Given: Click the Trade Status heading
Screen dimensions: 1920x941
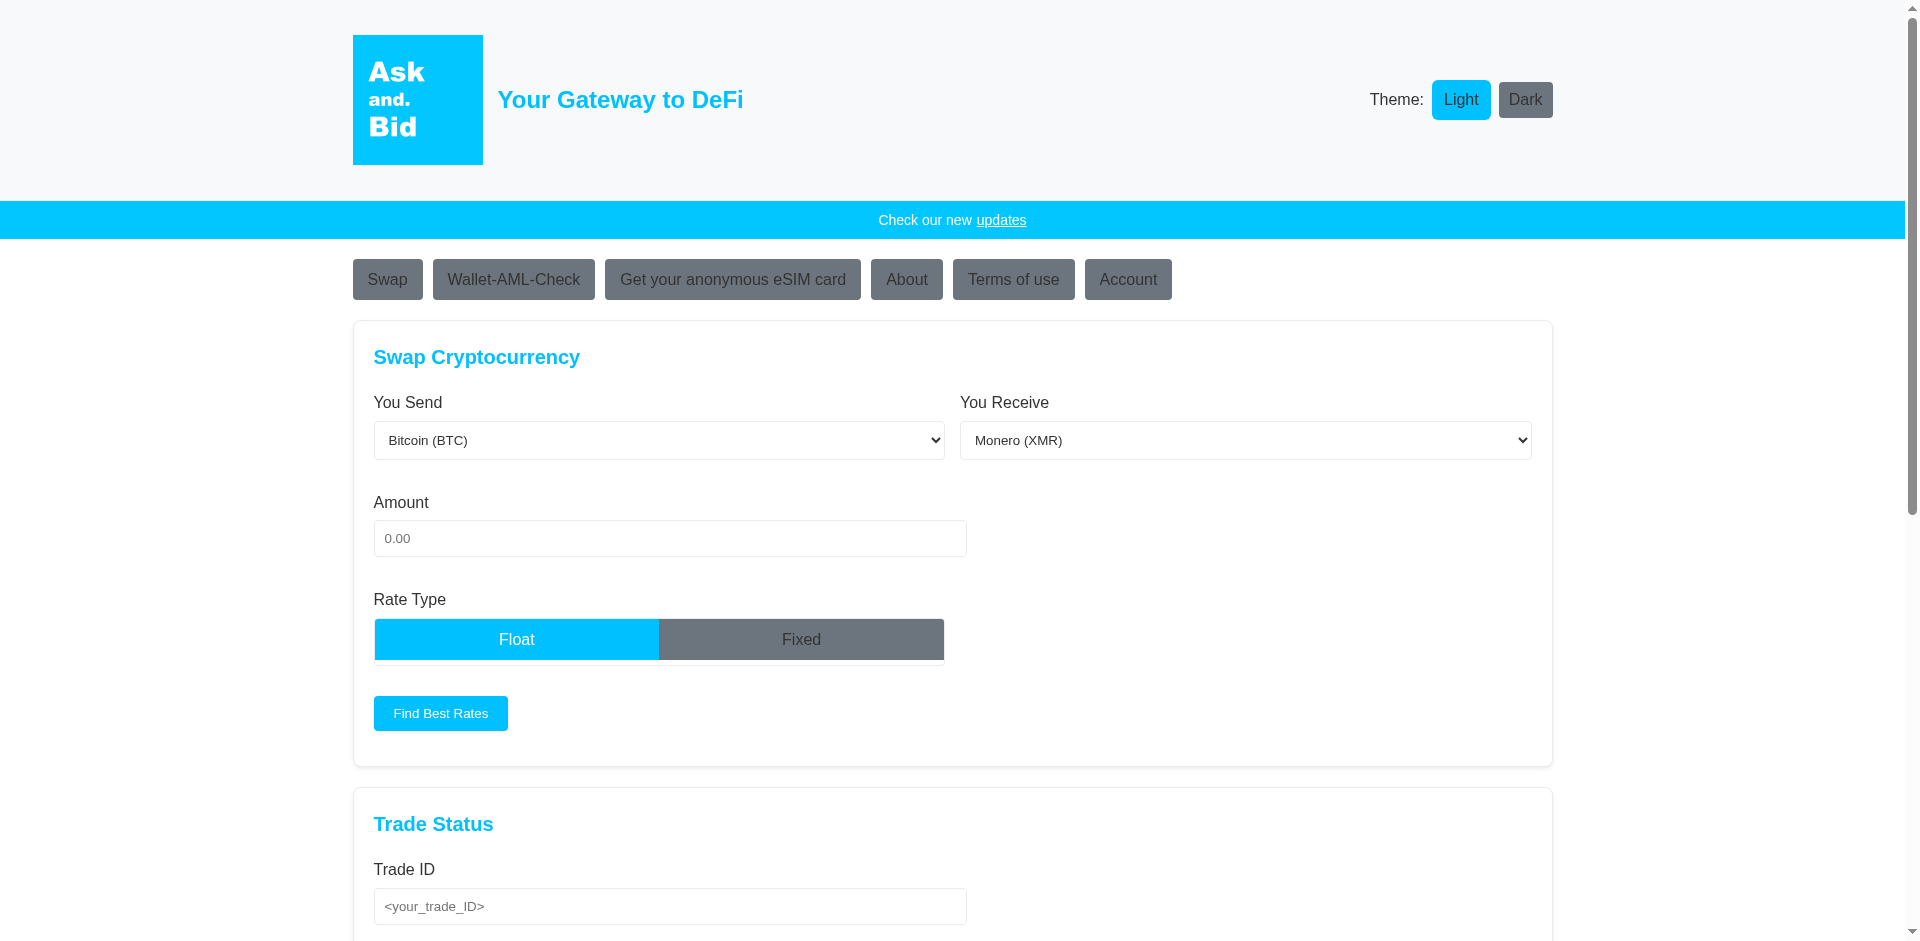Looking at the screenshot, I should tap(433, 824).
